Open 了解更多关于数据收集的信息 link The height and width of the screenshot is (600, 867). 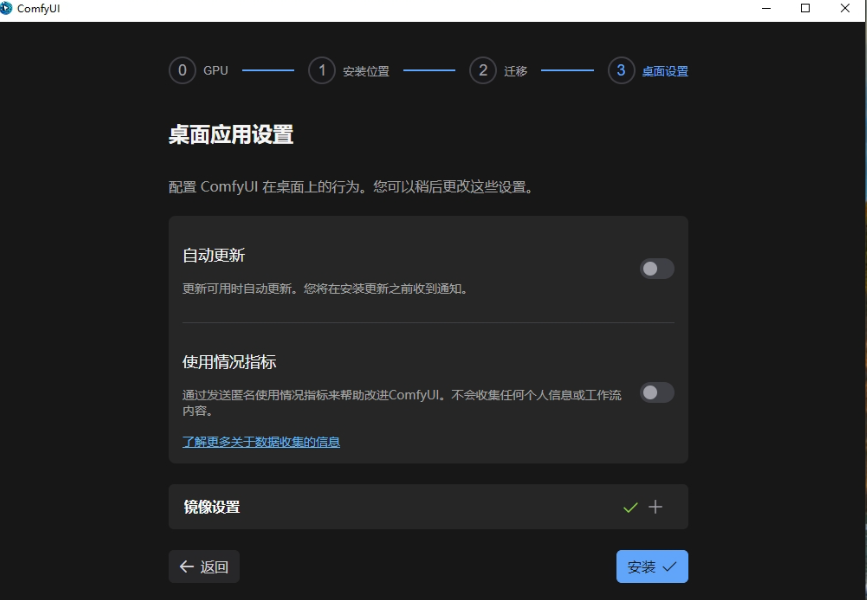coord(261,441)
